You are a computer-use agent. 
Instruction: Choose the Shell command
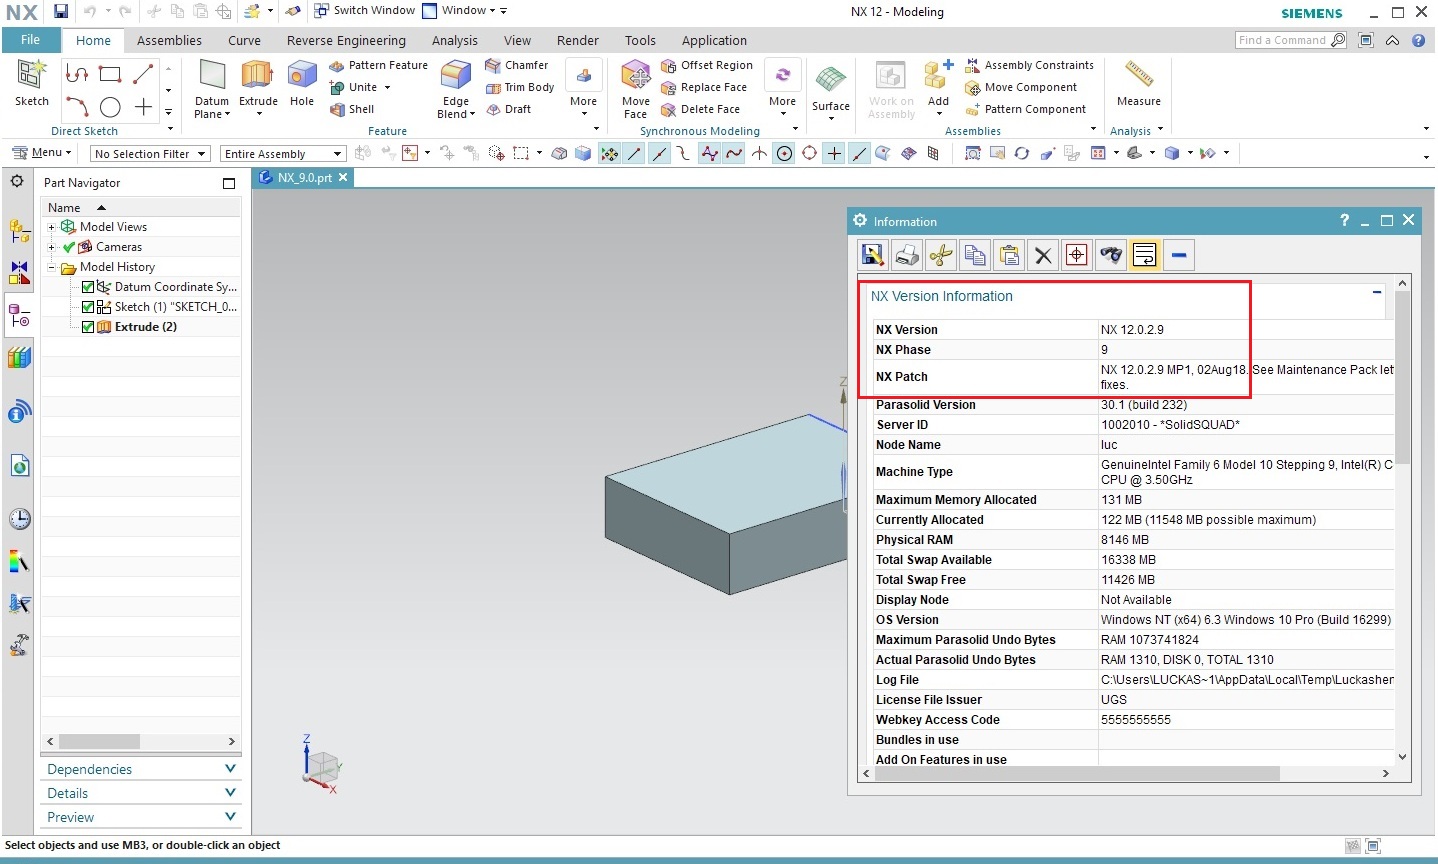tap(352, 109)
